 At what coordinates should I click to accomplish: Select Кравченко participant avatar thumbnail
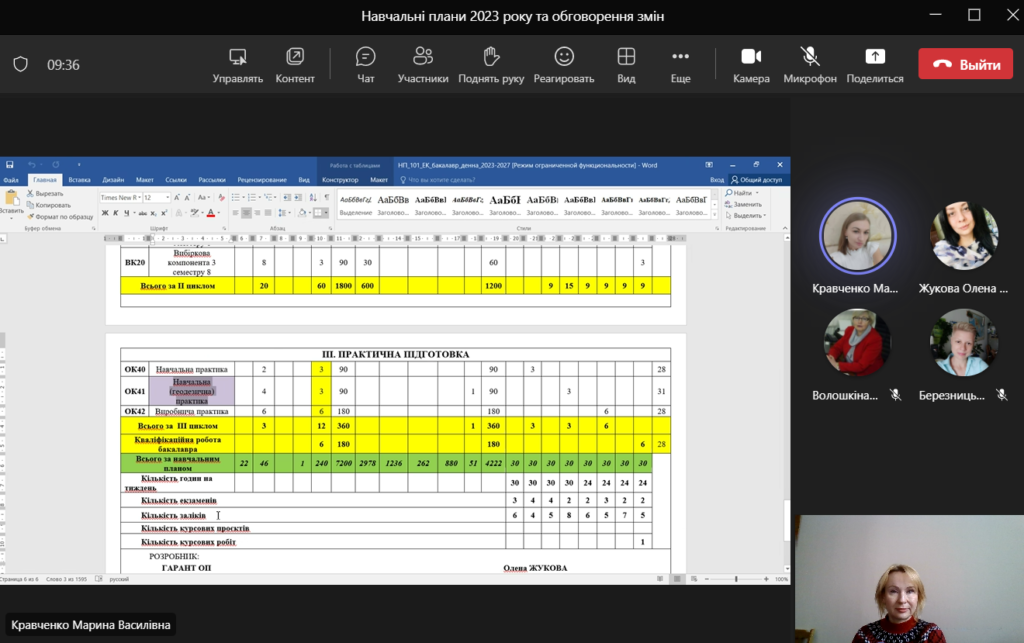tap(857, 236)
